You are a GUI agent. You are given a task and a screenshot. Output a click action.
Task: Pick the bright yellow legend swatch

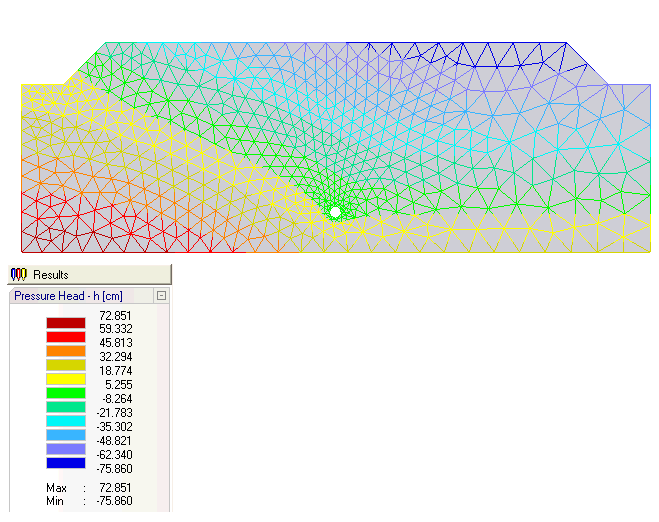point(66,379)
